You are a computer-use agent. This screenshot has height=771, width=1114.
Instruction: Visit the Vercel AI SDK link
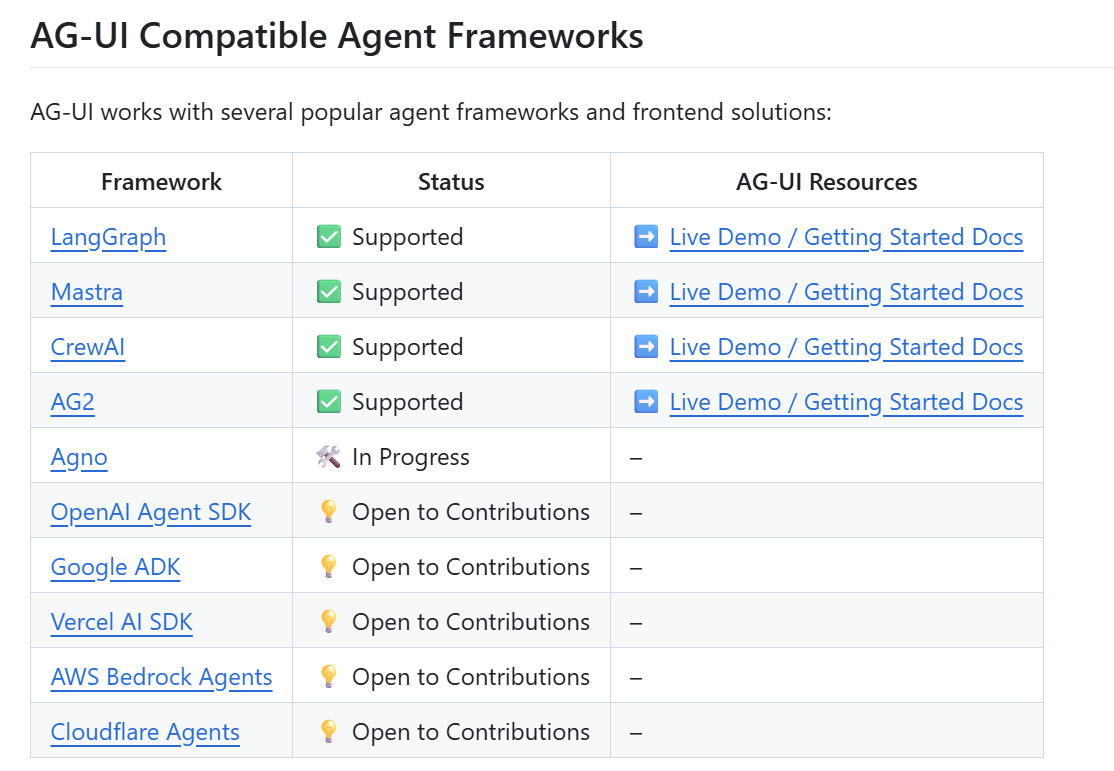(x=122, y=622)
